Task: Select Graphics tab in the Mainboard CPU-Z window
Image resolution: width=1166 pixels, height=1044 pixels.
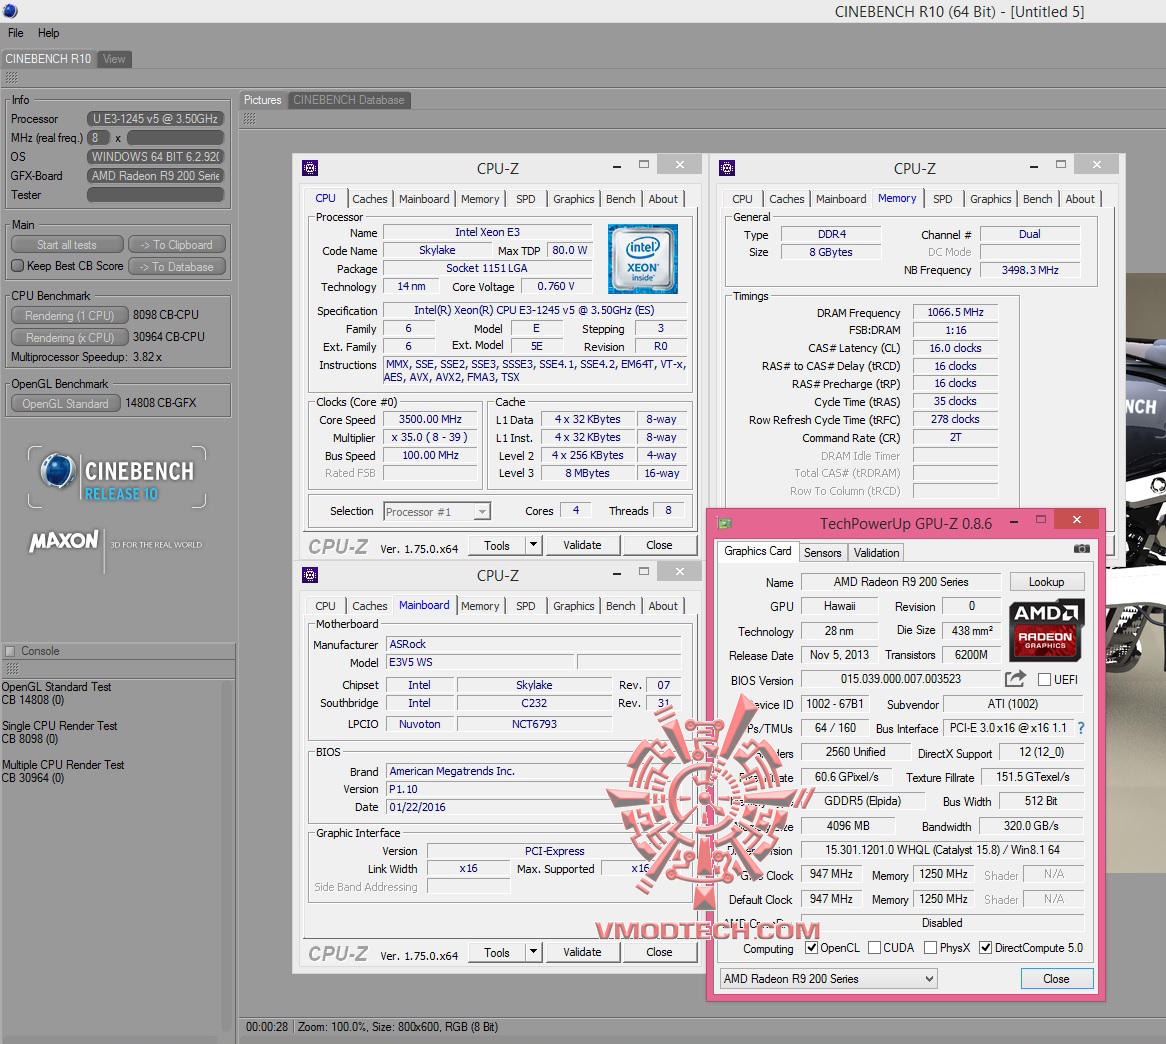Action: pyautogui.click(x=573, y=606)
